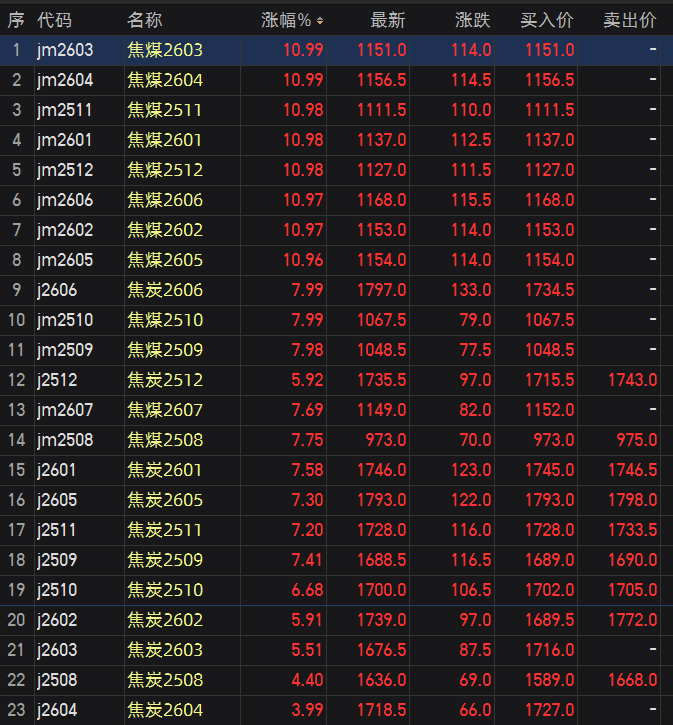
Task: Click the 序 column header
Action: click(16, 20)
